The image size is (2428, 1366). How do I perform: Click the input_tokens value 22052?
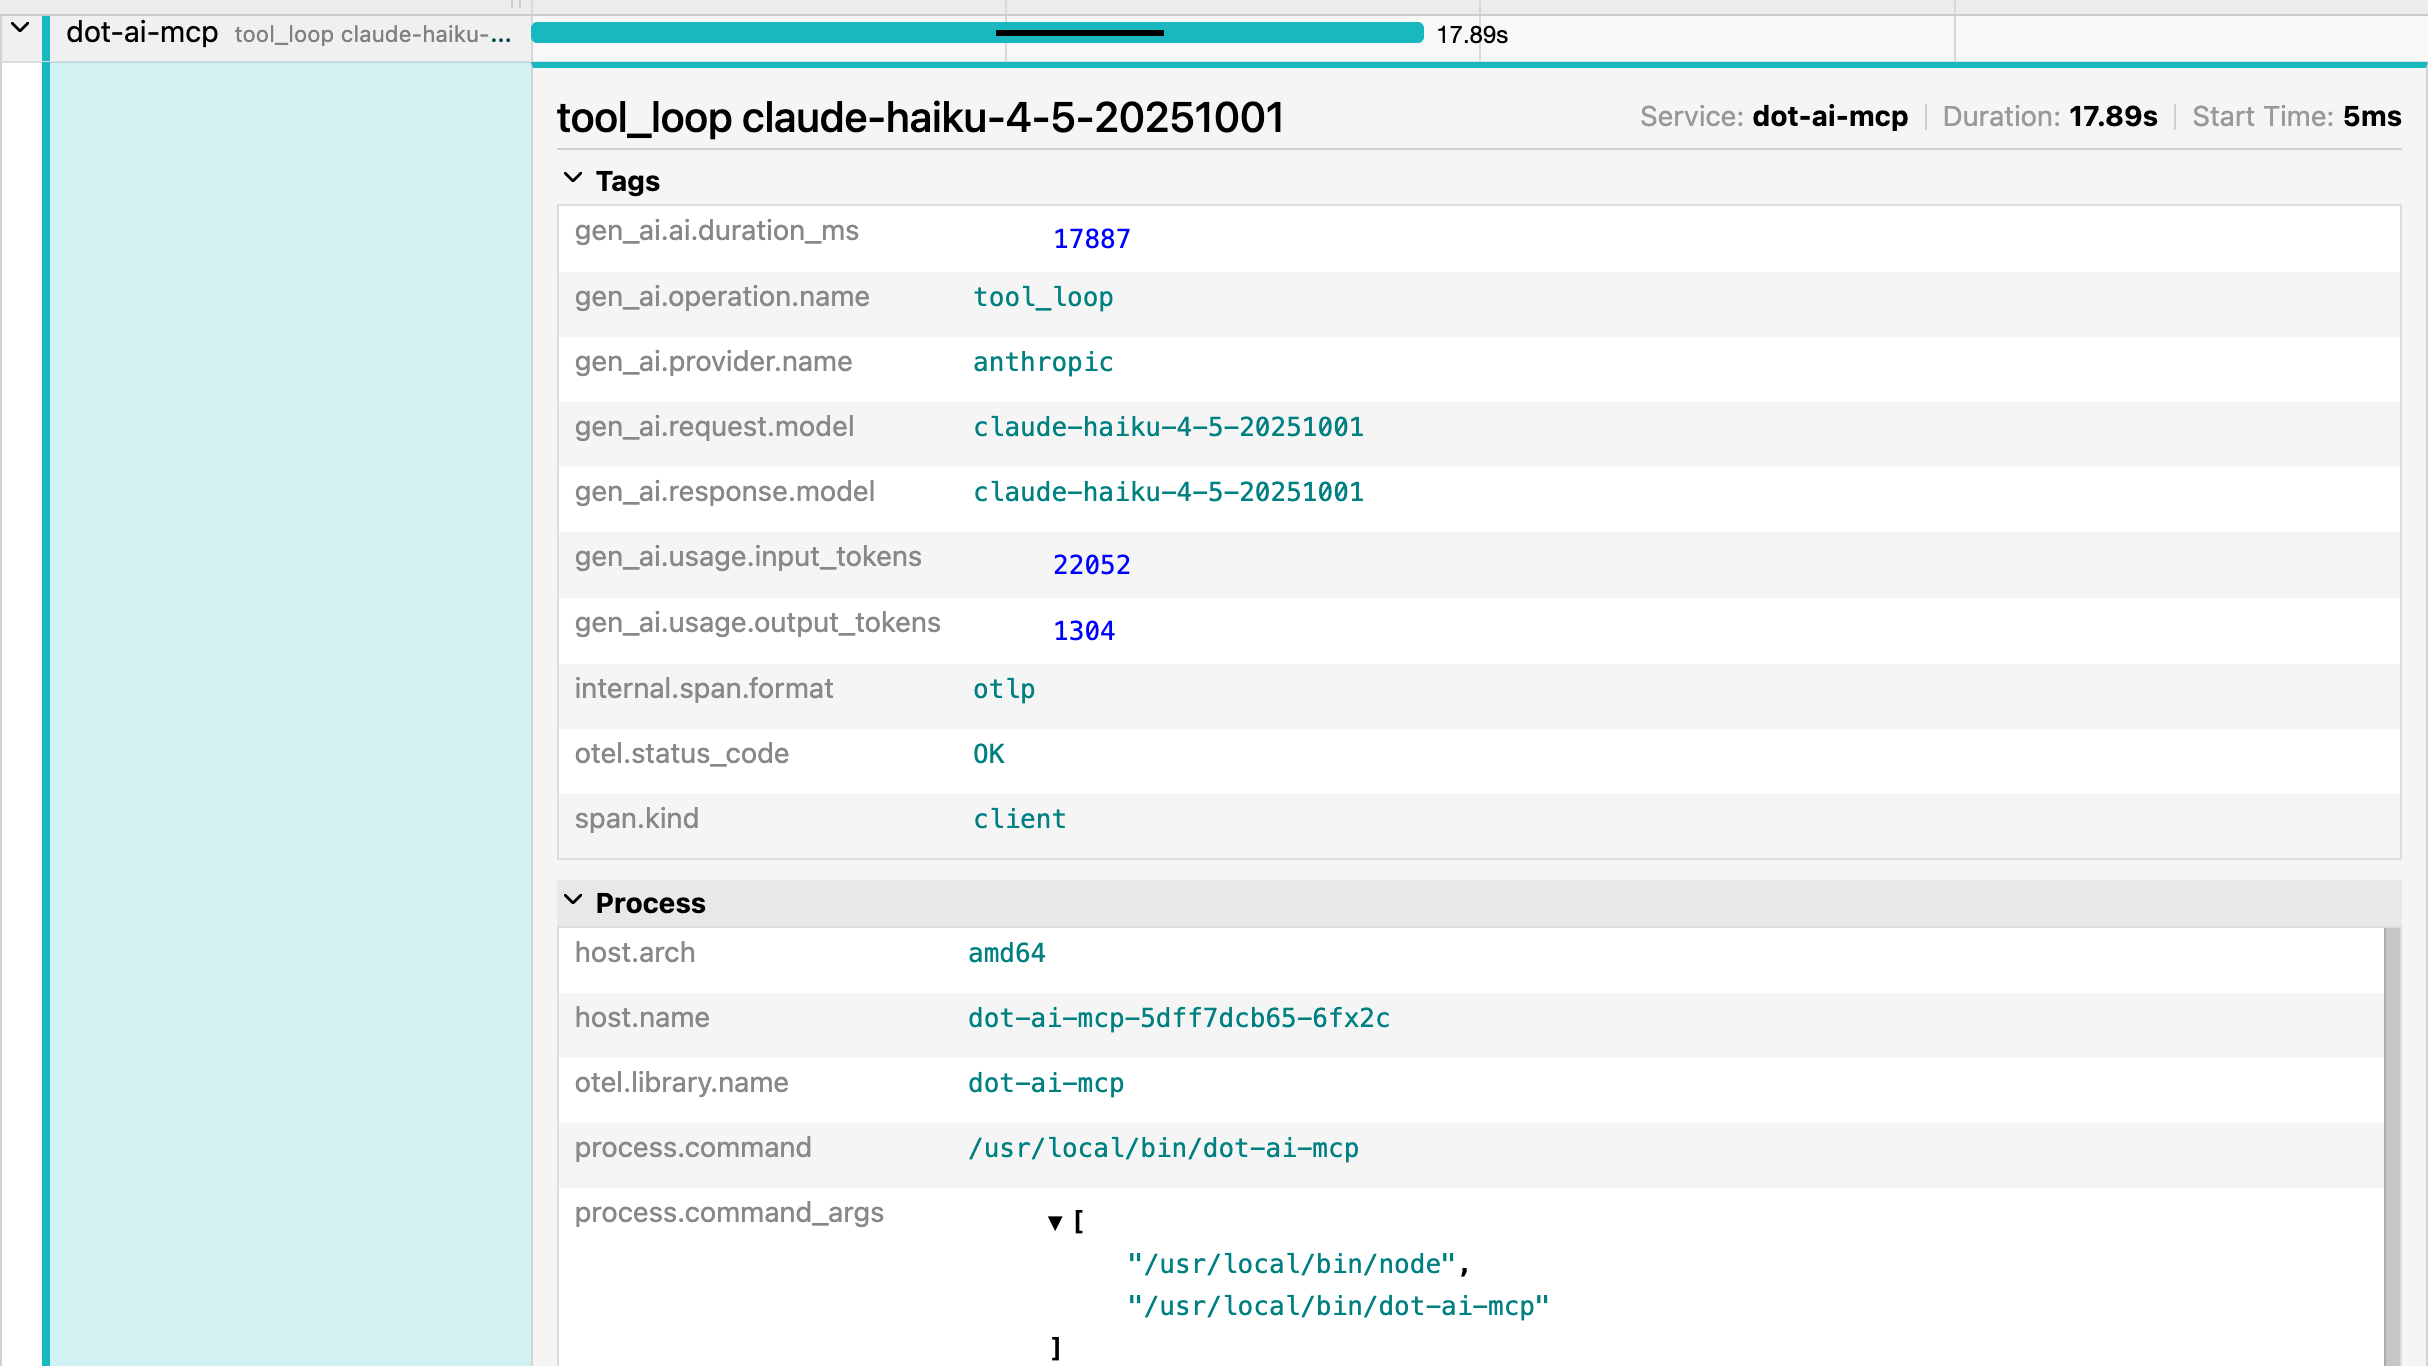coord(1091,565)
